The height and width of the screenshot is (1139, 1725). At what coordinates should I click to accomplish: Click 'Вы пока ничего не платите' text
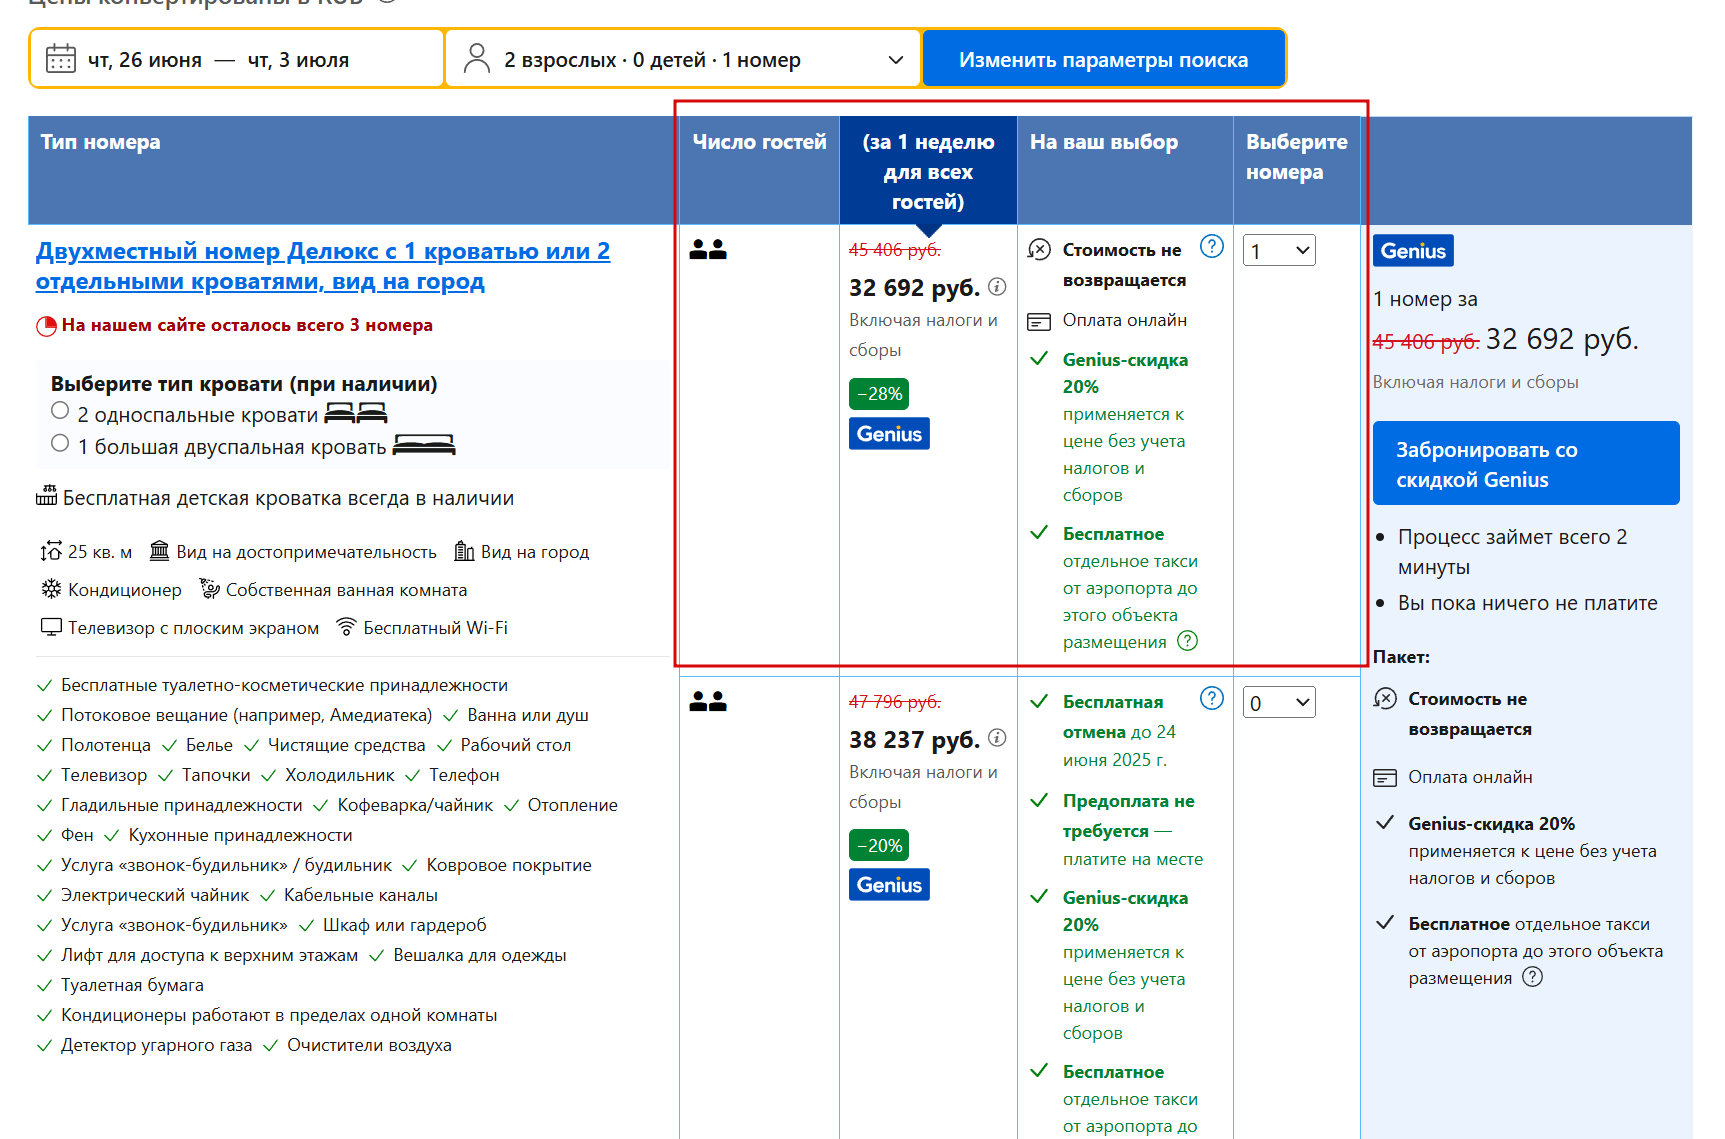(x=1527, y=603)
